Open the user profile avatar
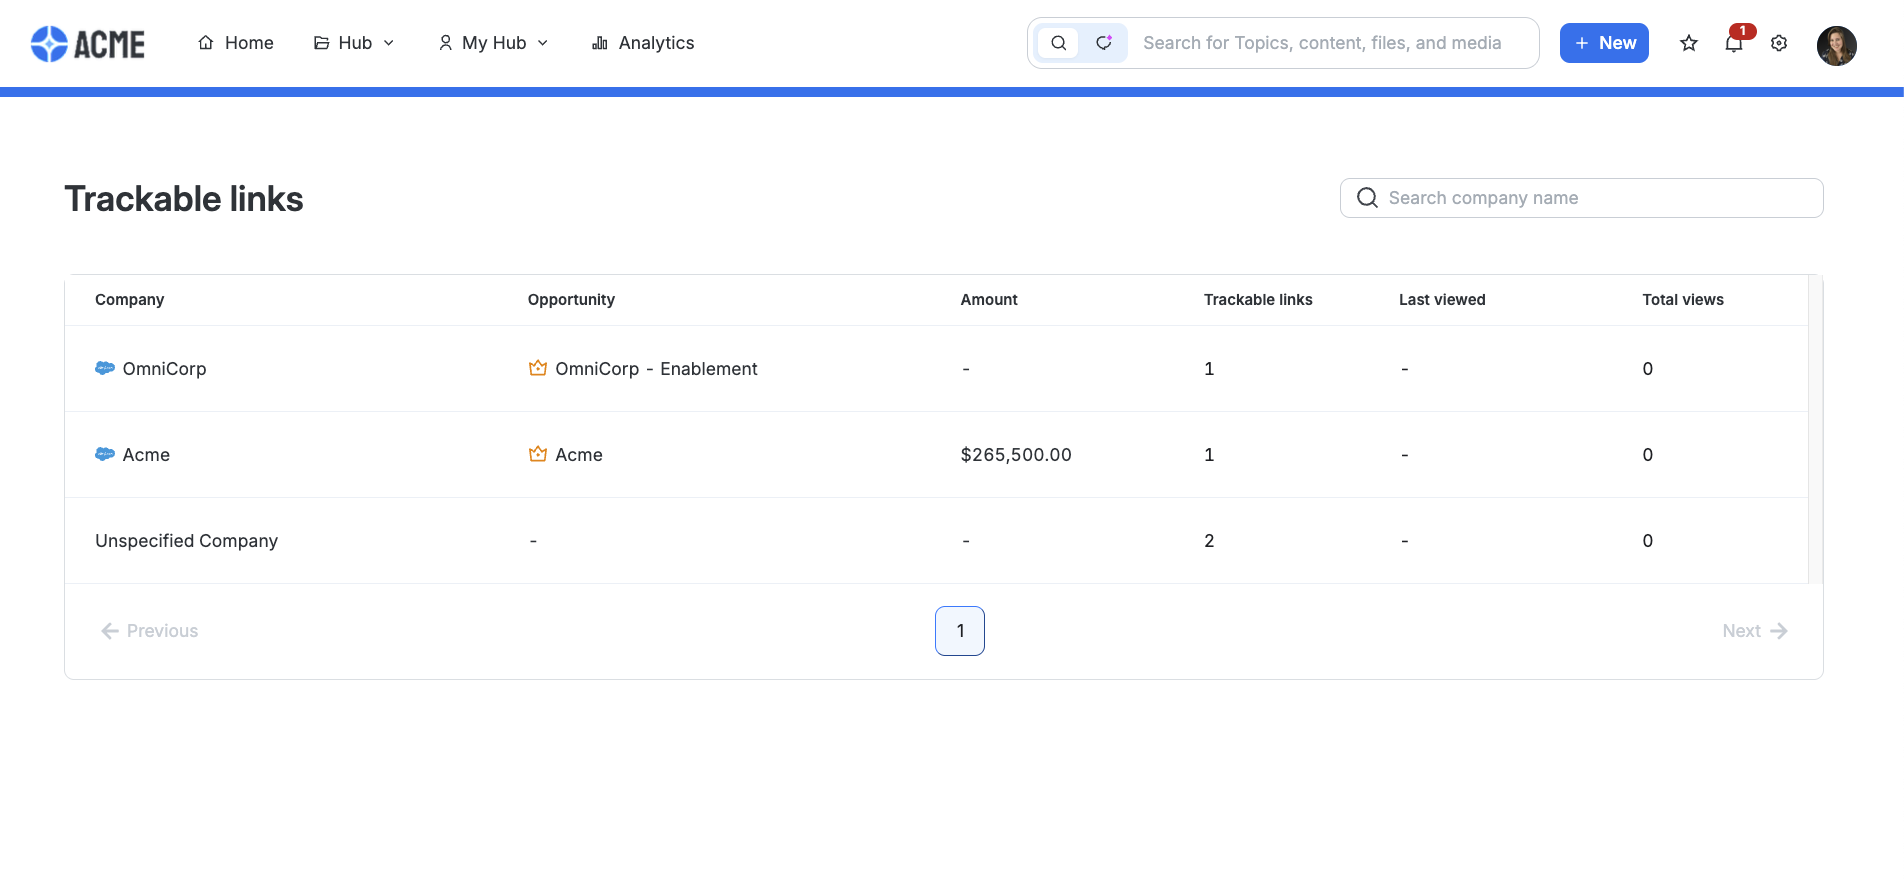1904x879 pixels. point(1837,45)
